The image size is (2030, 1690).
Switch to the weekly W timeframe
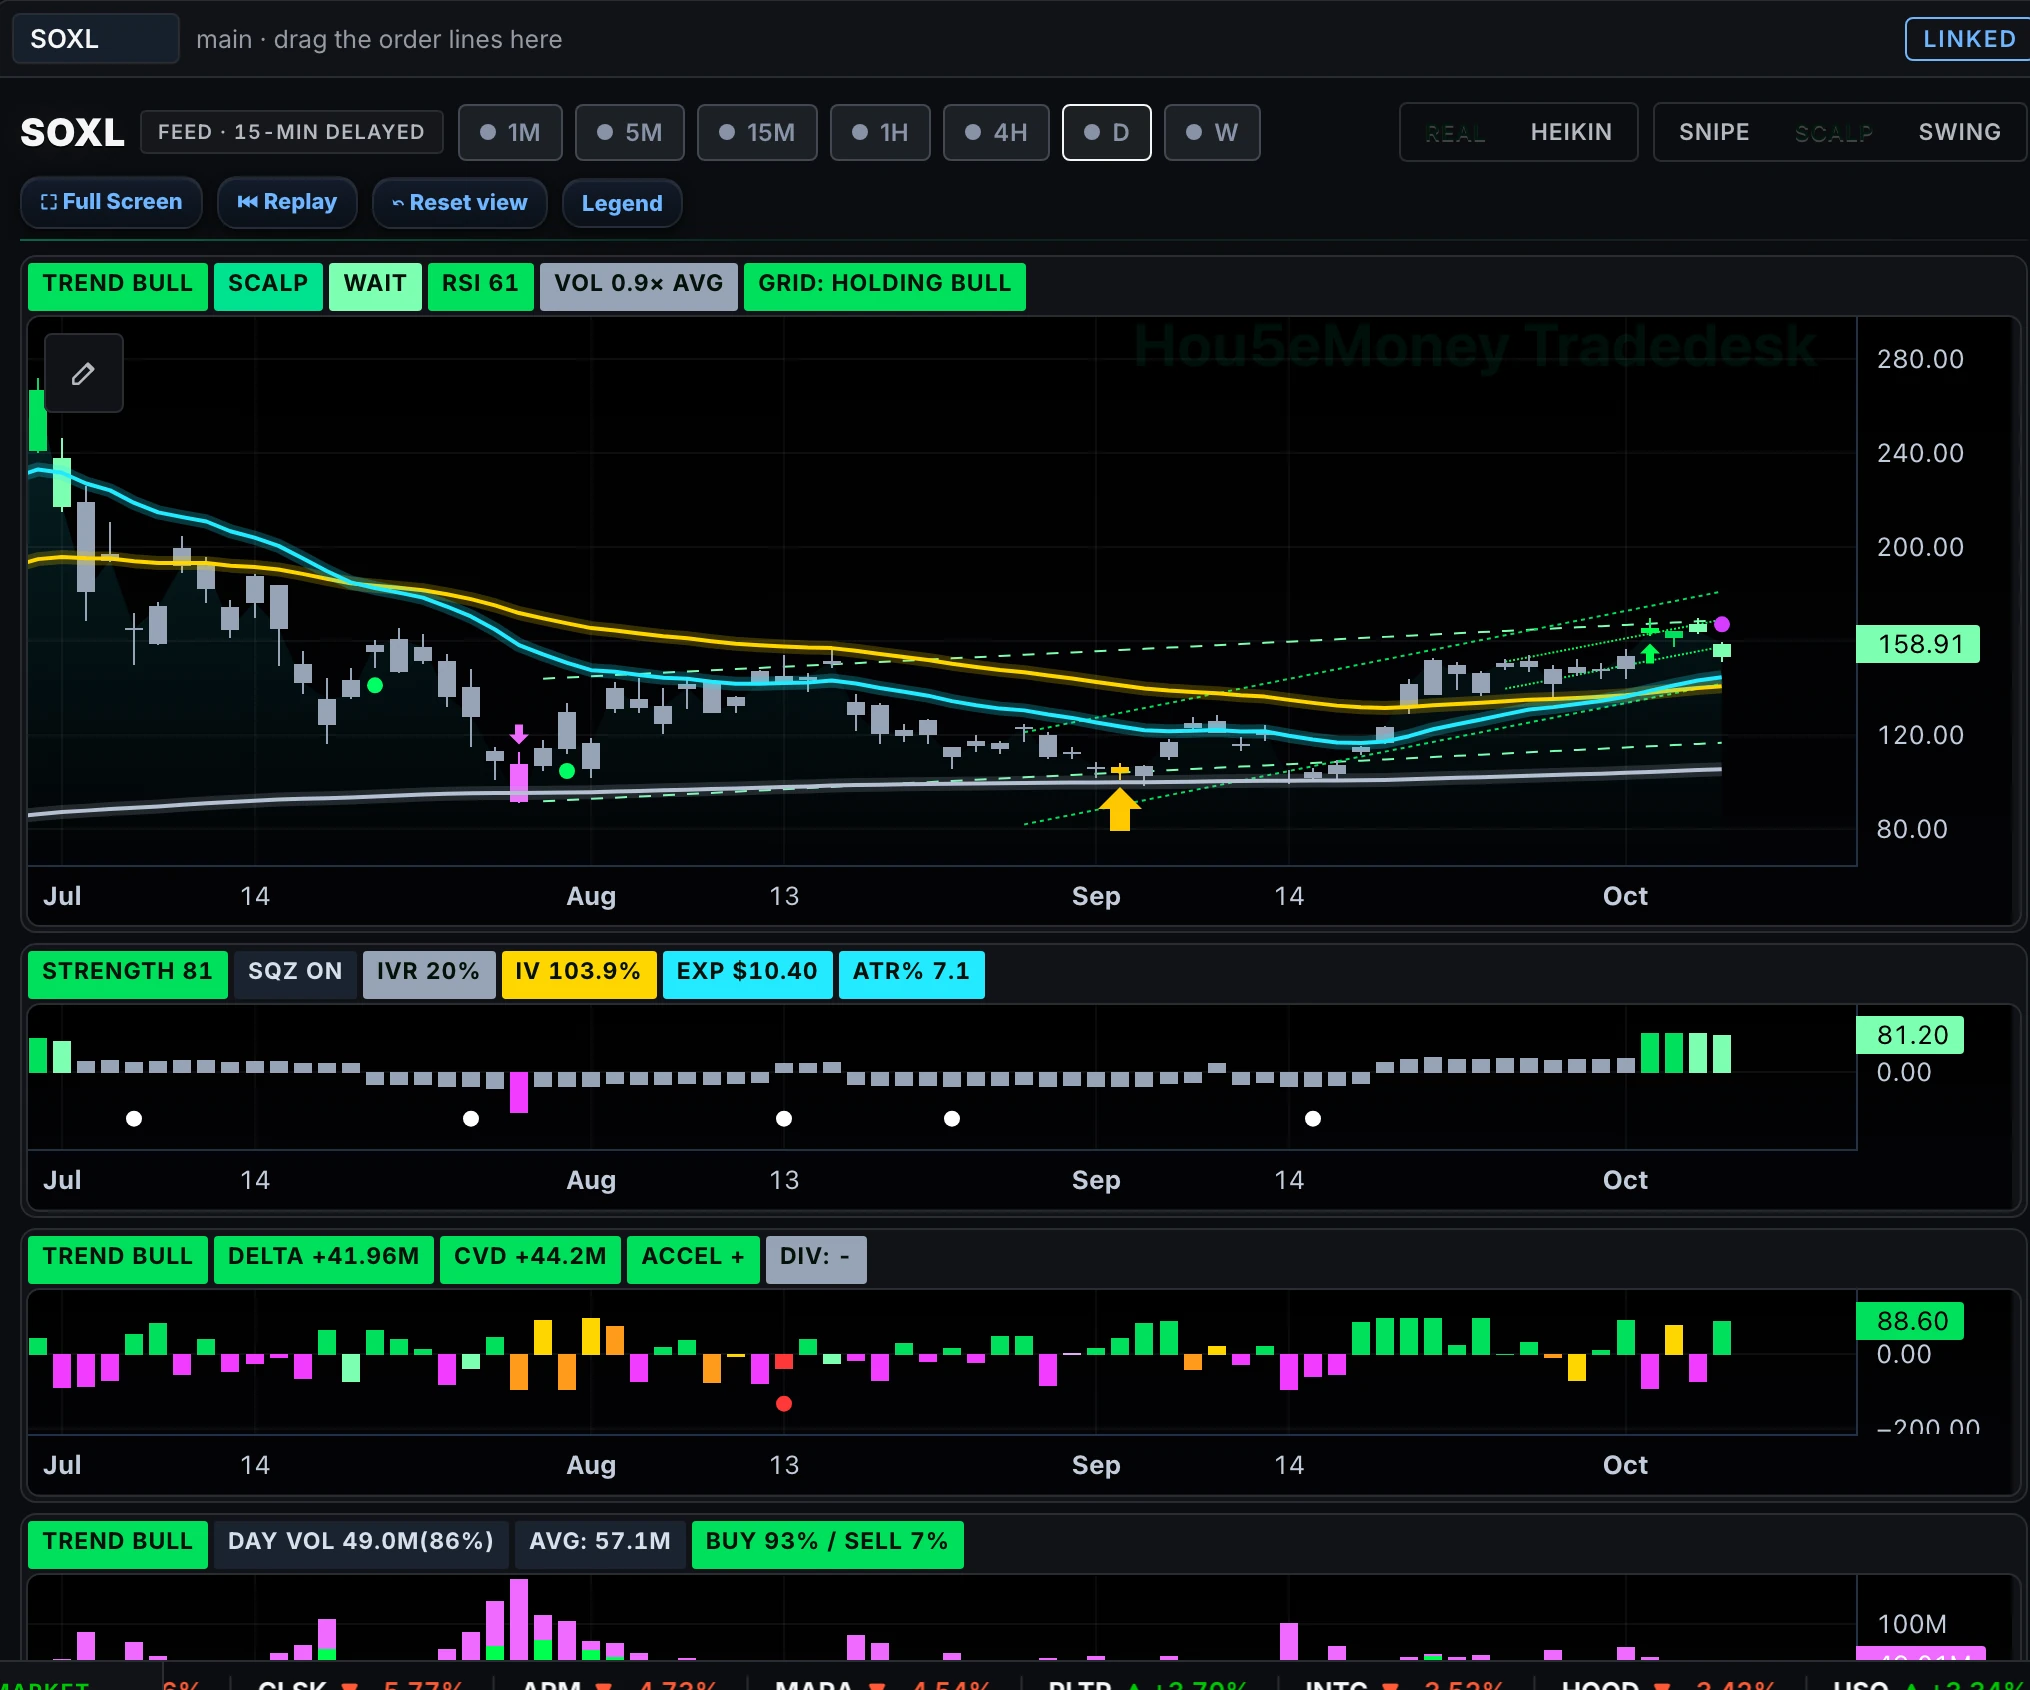point(1212,132)
